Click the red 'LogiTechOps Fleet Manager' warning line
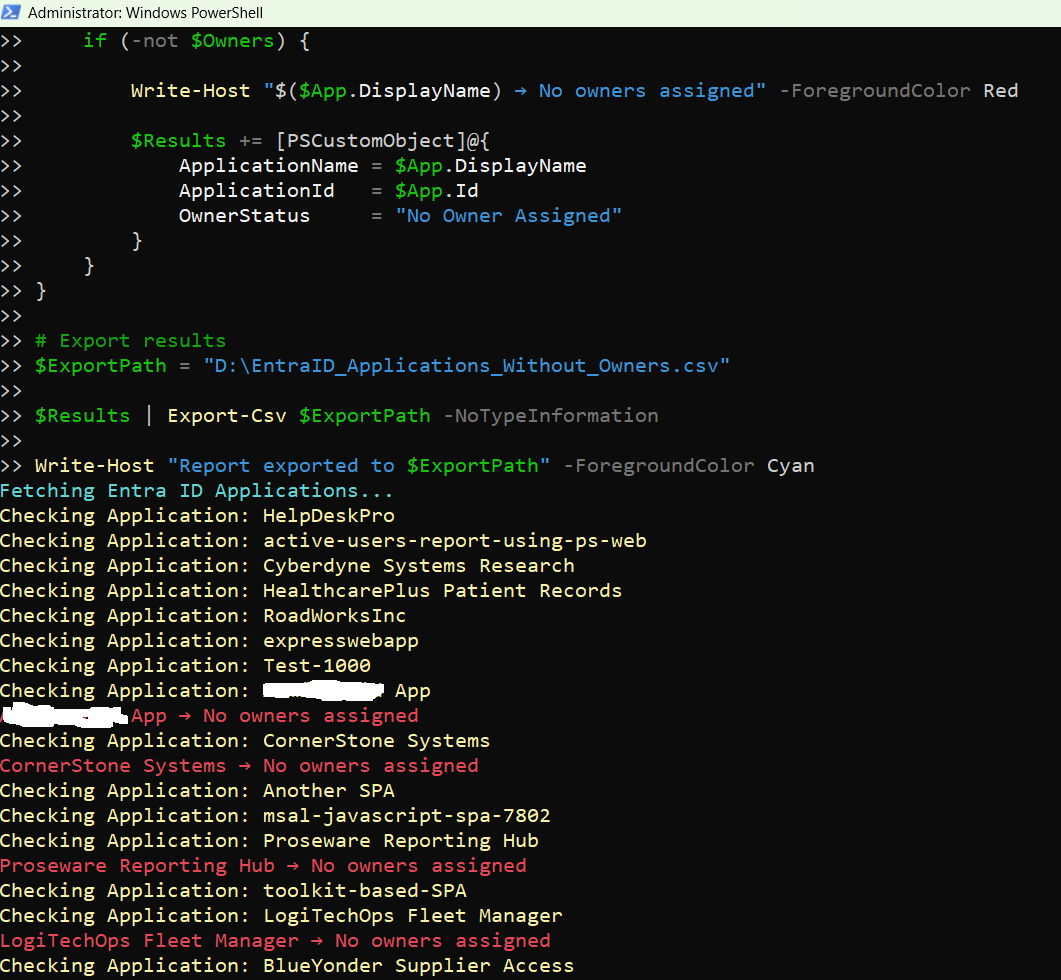The image size is (1061, 980). [x=275, y=941]
